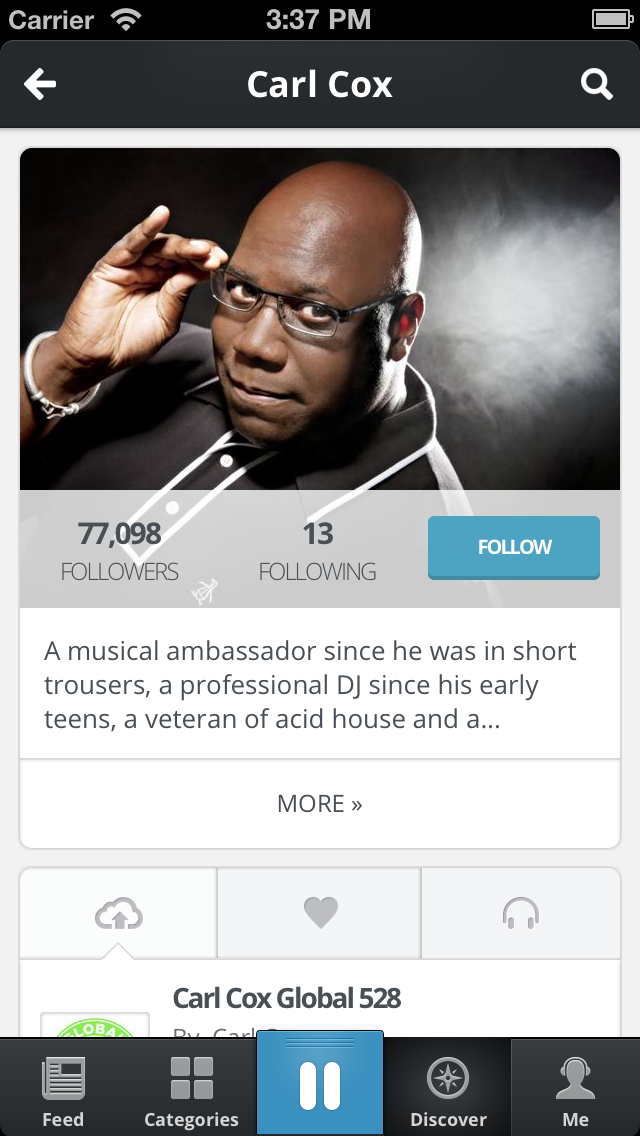Open the Categories tab

(x=191, y=1091)
